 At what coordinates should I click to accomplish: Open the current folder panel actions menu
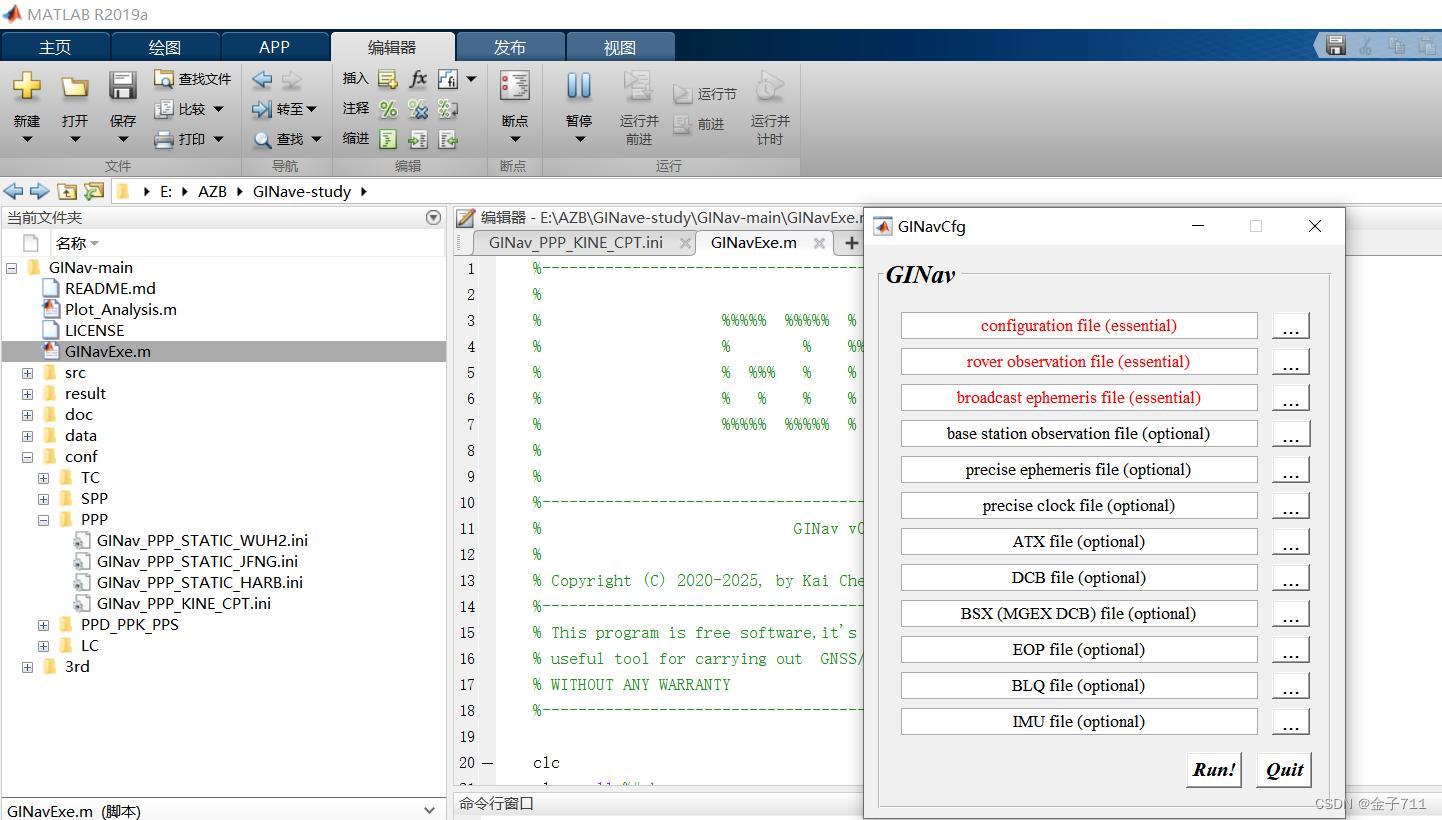click(x=433, y=217)
